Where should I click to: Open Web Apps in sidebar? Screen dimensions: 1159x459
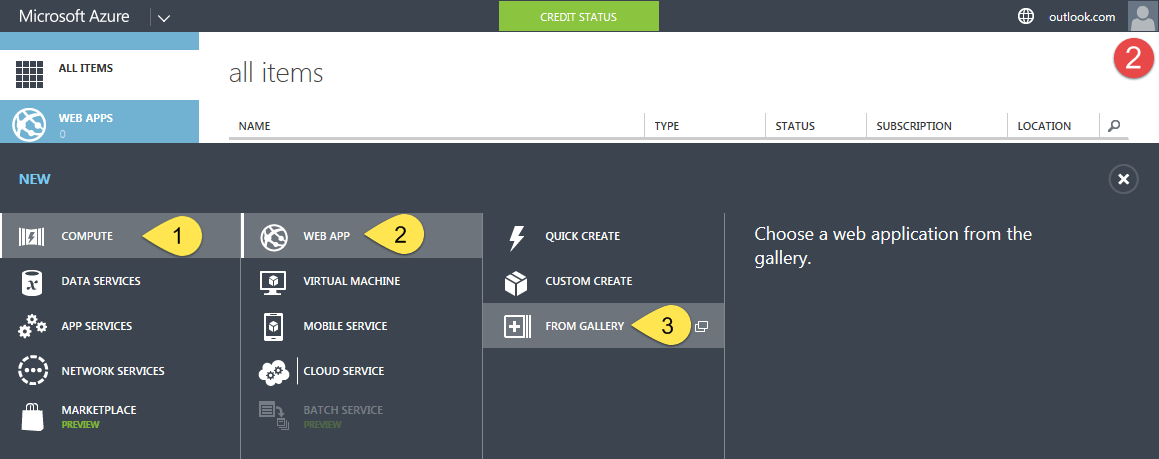tap(99, 121)
